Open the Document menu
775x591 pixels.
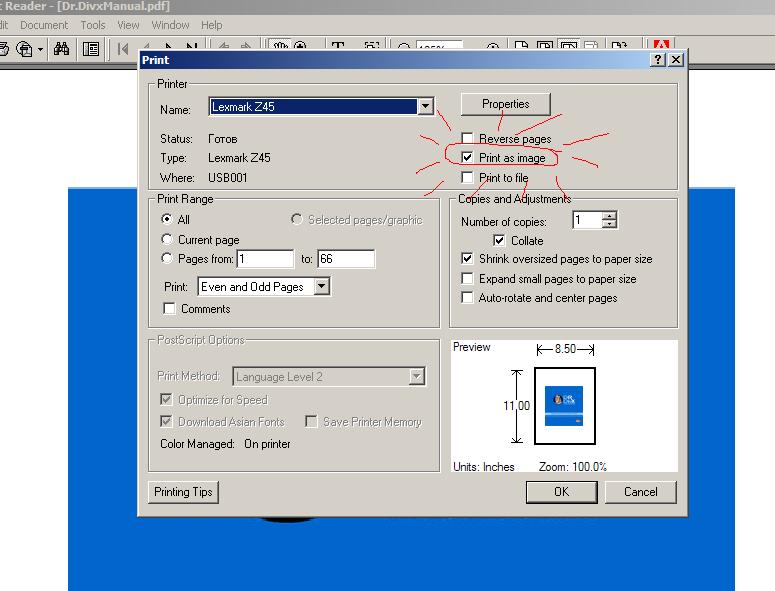tap(44, 25)
